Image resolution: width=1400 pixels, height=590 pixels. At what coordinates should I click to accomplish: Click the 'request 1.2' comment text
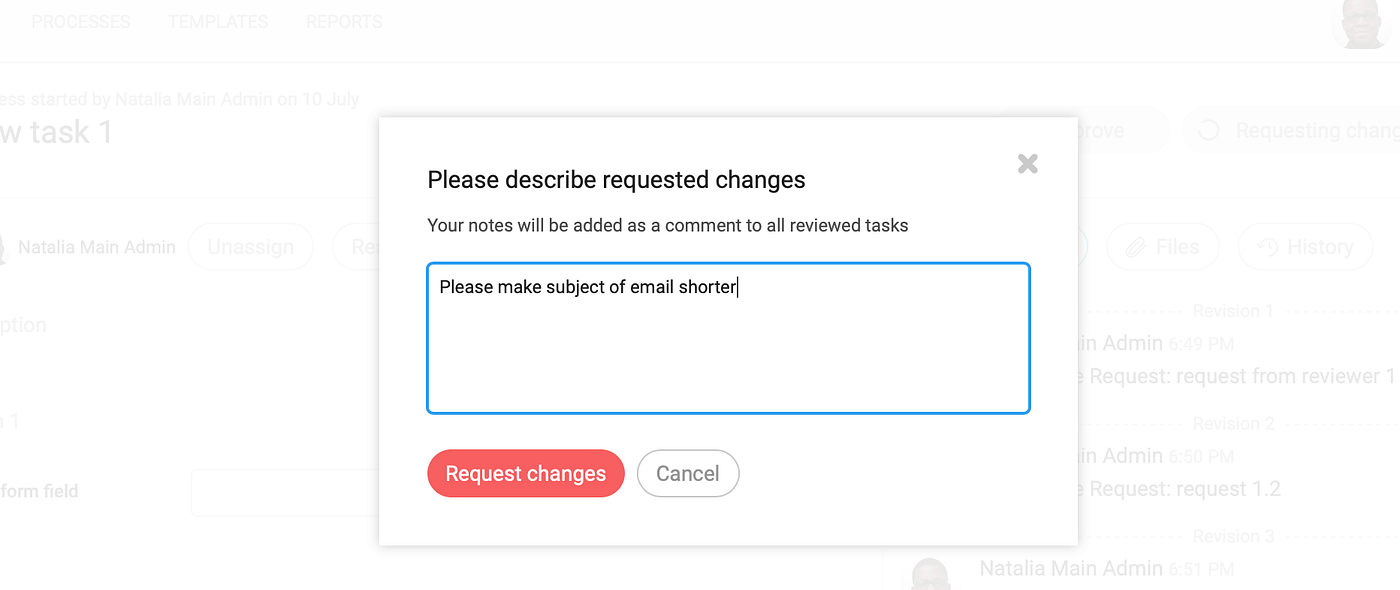pyautogui.click(x=1185, y=489)
